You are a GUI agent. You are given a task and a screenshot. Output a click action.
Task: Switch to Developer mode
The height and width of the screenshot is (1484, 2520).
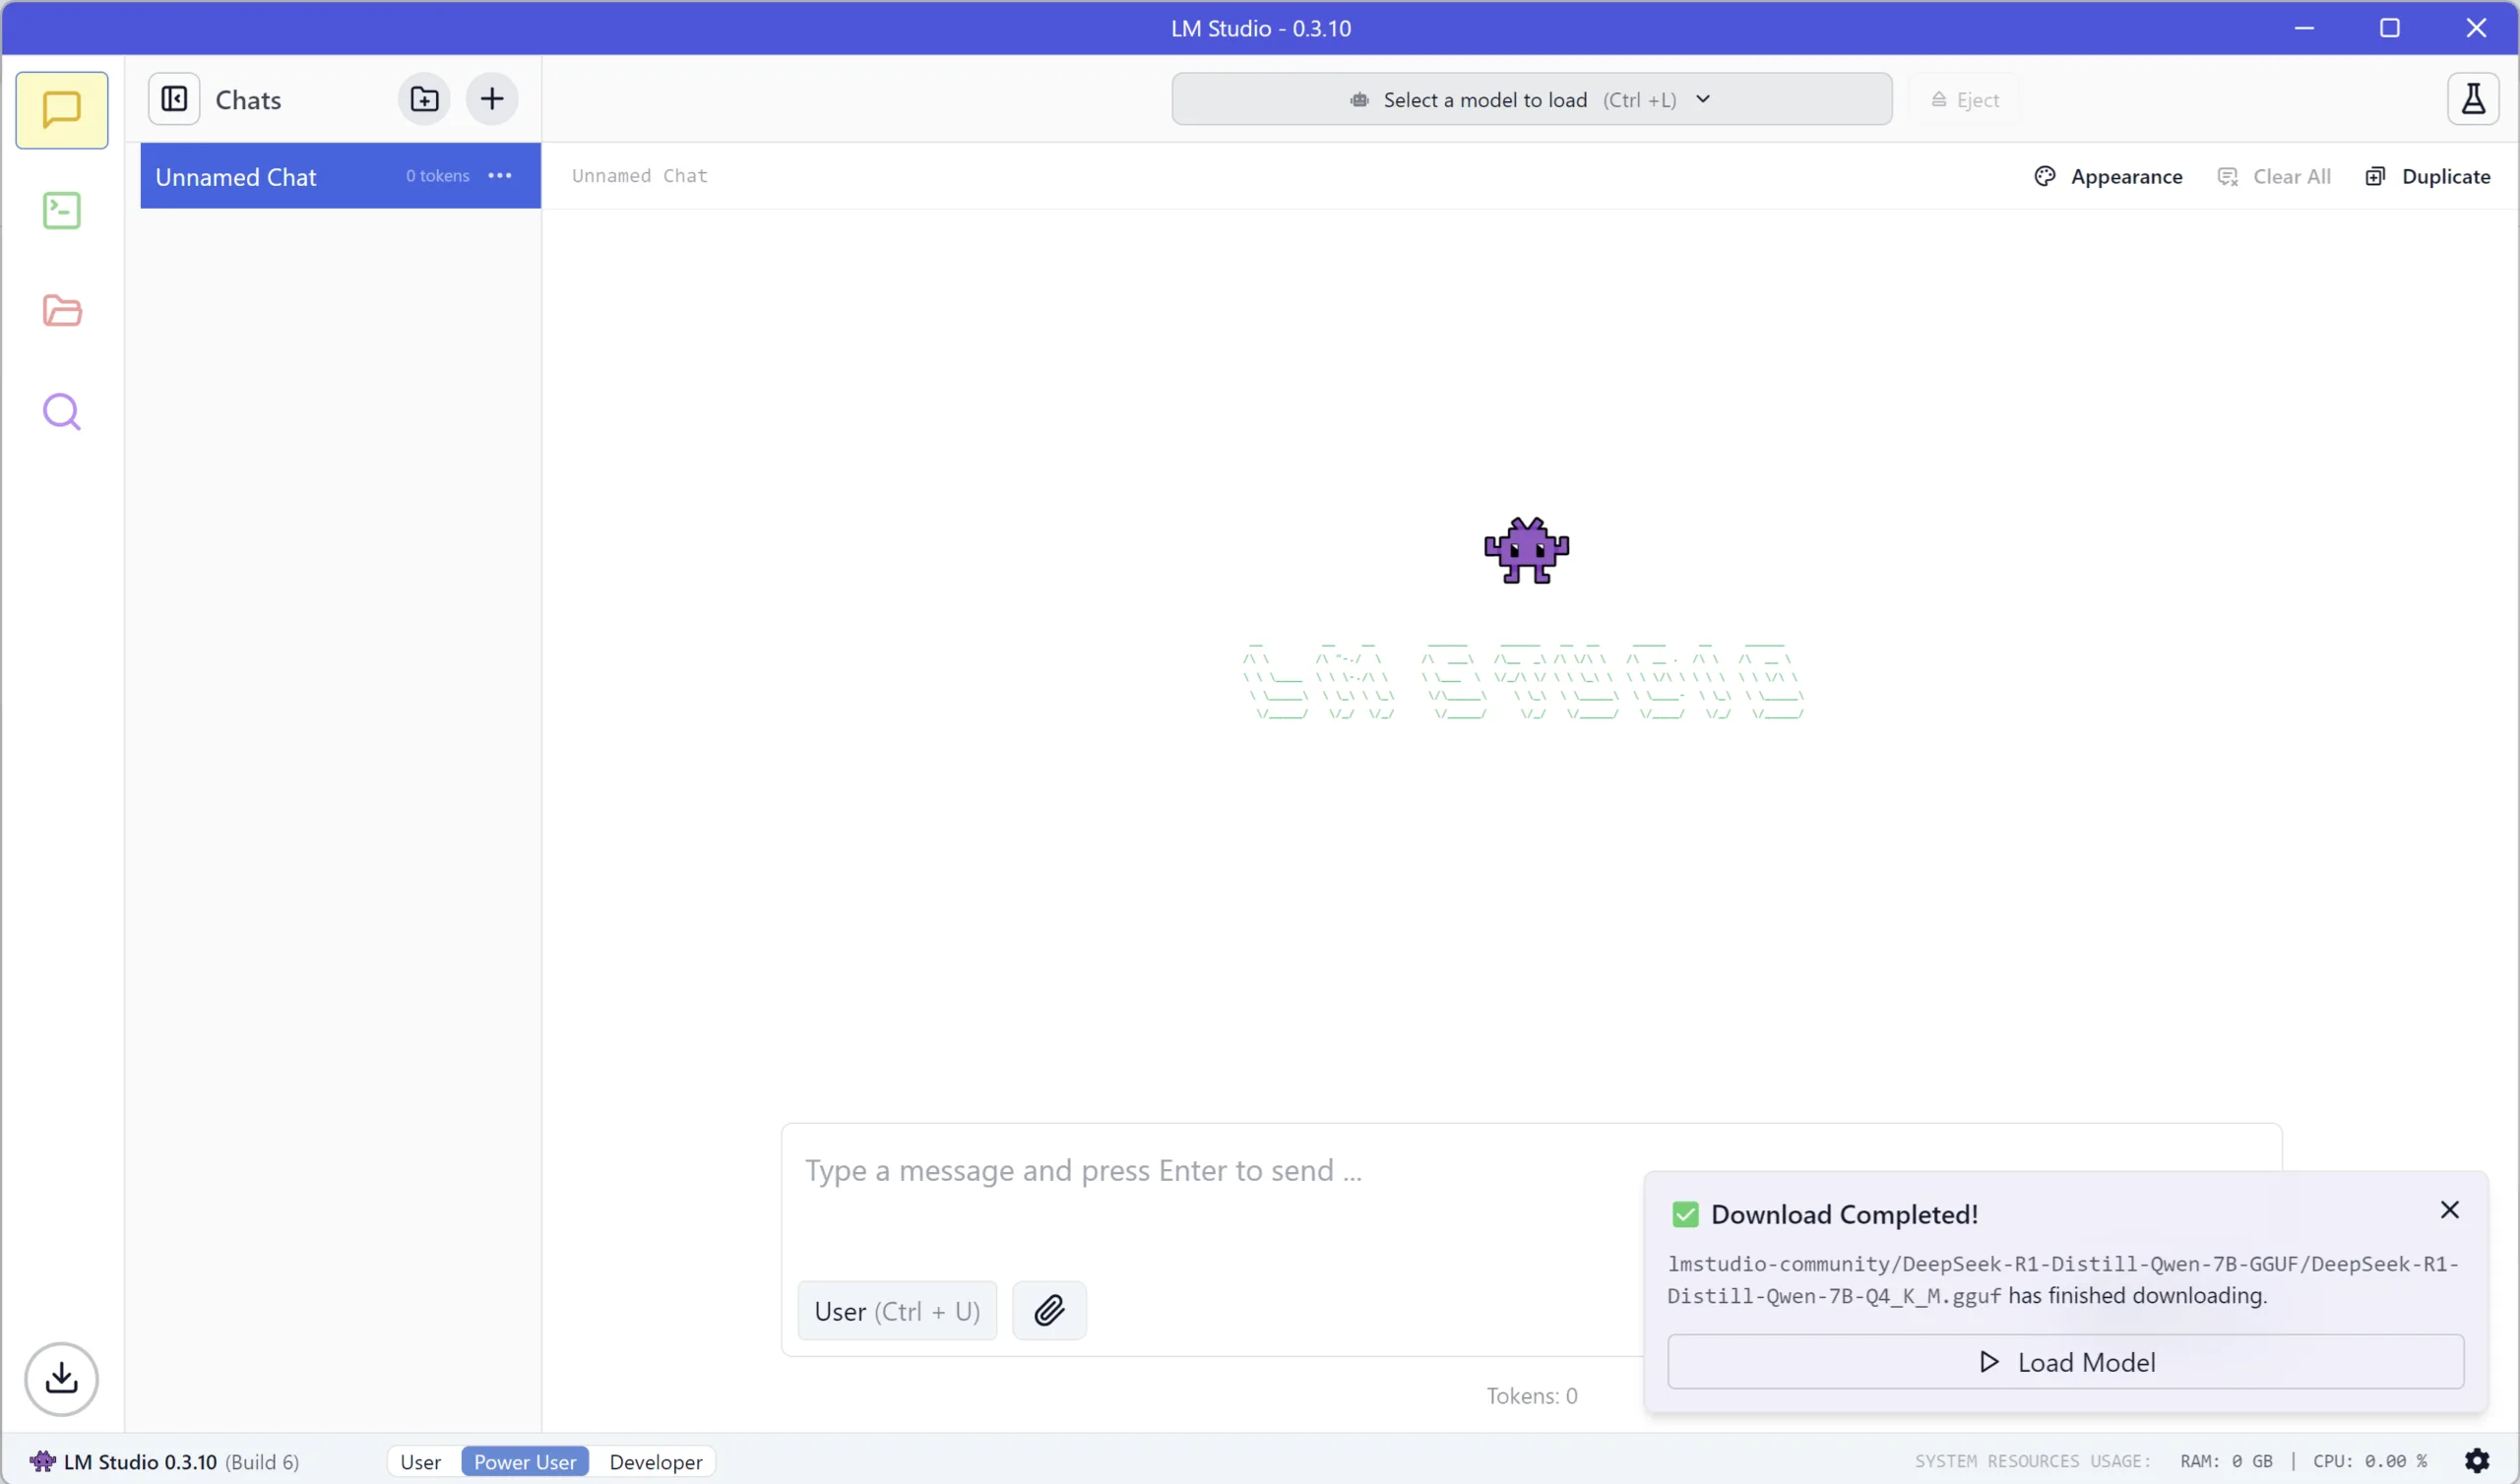(x=656, y=1461)
